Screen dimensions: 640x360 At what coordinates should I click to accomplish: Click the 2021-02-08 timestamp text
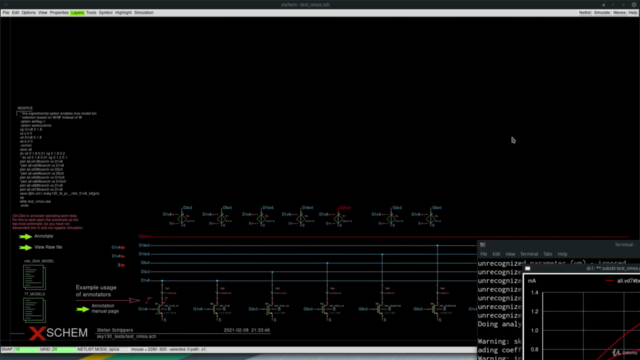point(247,330)
